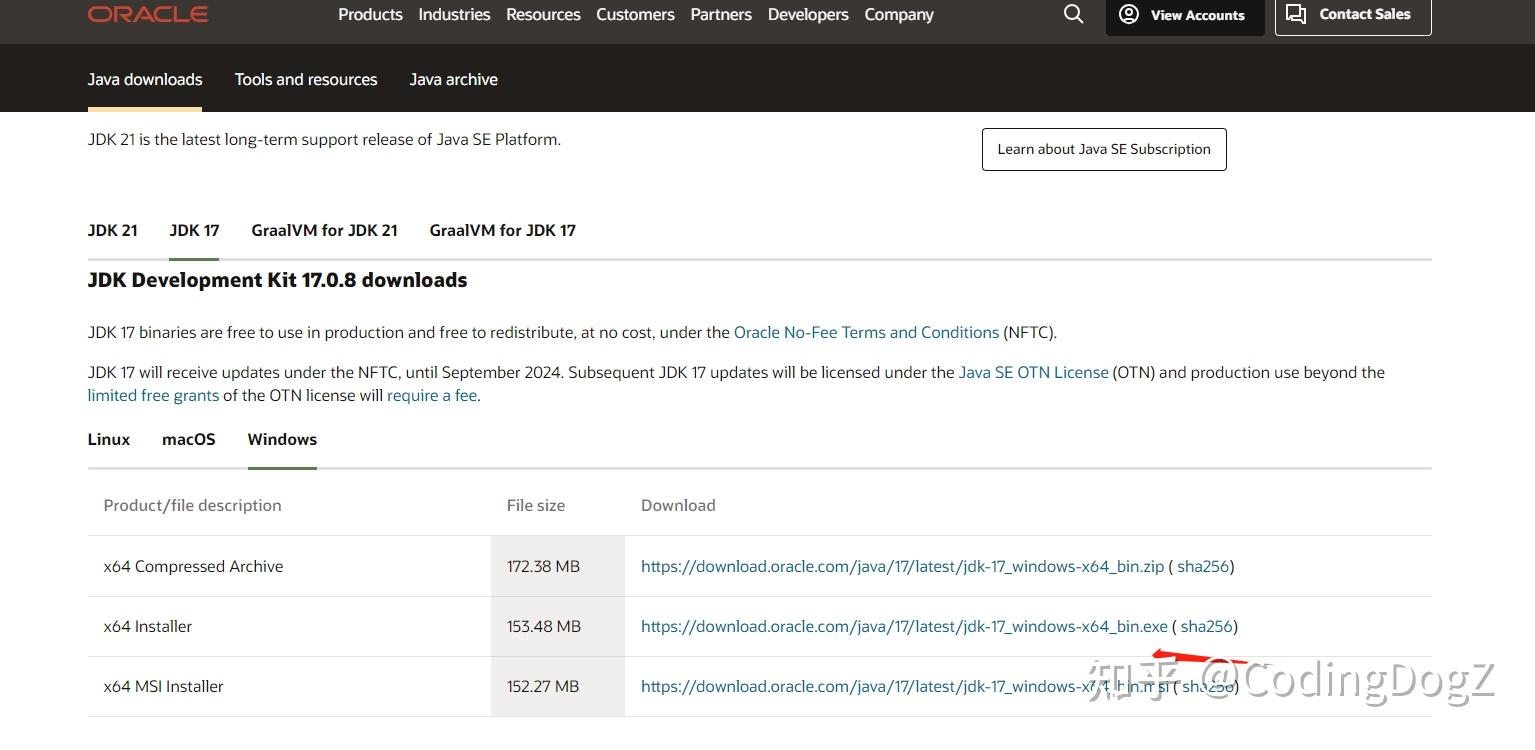1535x750 pixels.
Task: Open the Industries navigation menu
Action: (454, 15)
